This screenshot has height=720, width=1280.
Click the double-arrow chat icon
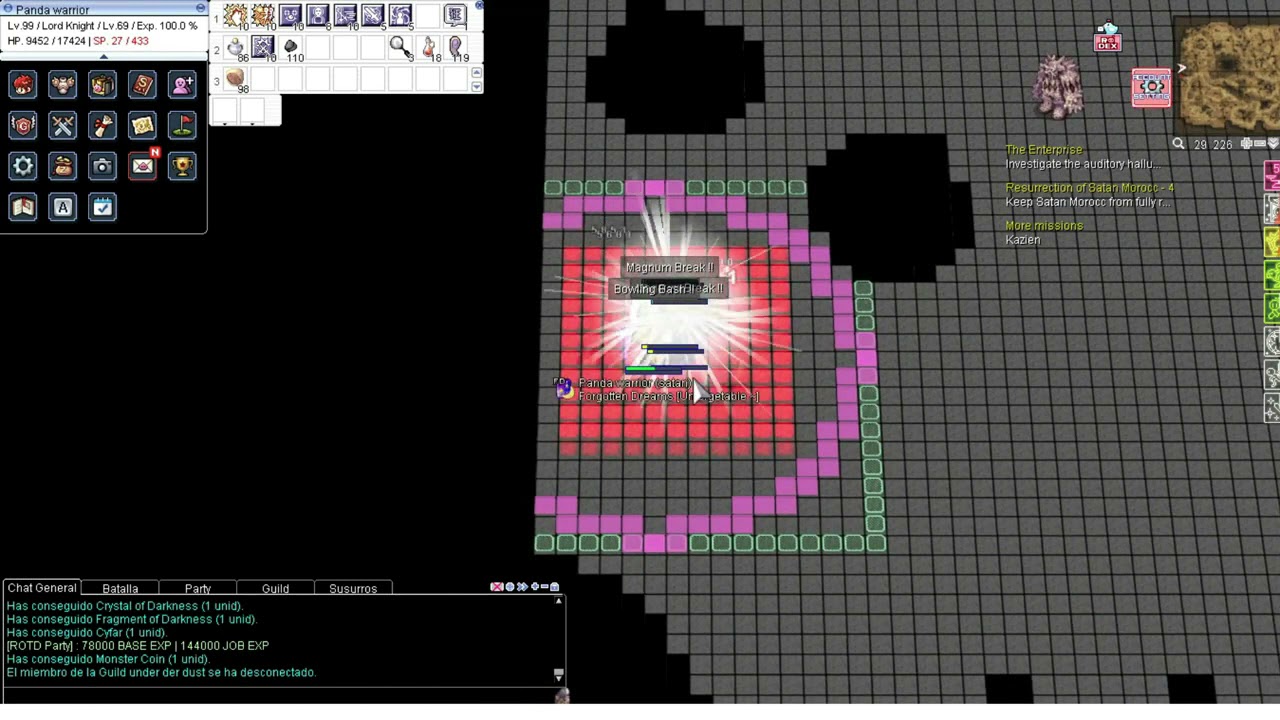pos(522,587)
